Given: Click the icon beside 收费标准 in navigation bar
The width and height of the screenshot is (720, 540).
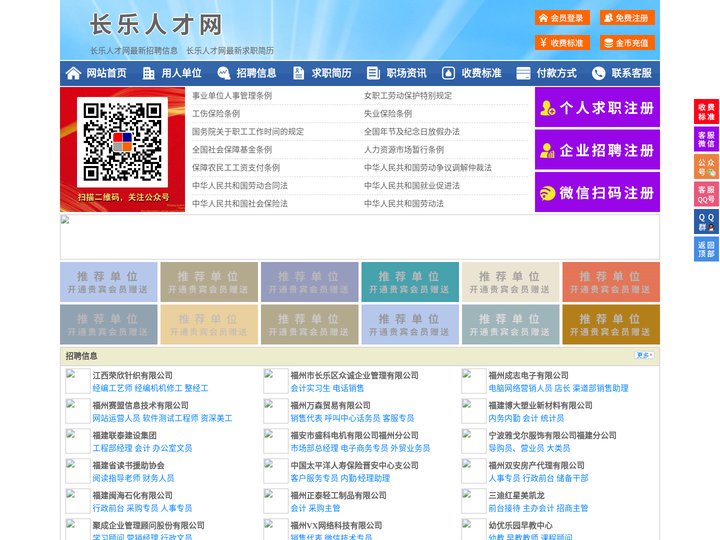Looking at the screenshot, I should point(448,73).
